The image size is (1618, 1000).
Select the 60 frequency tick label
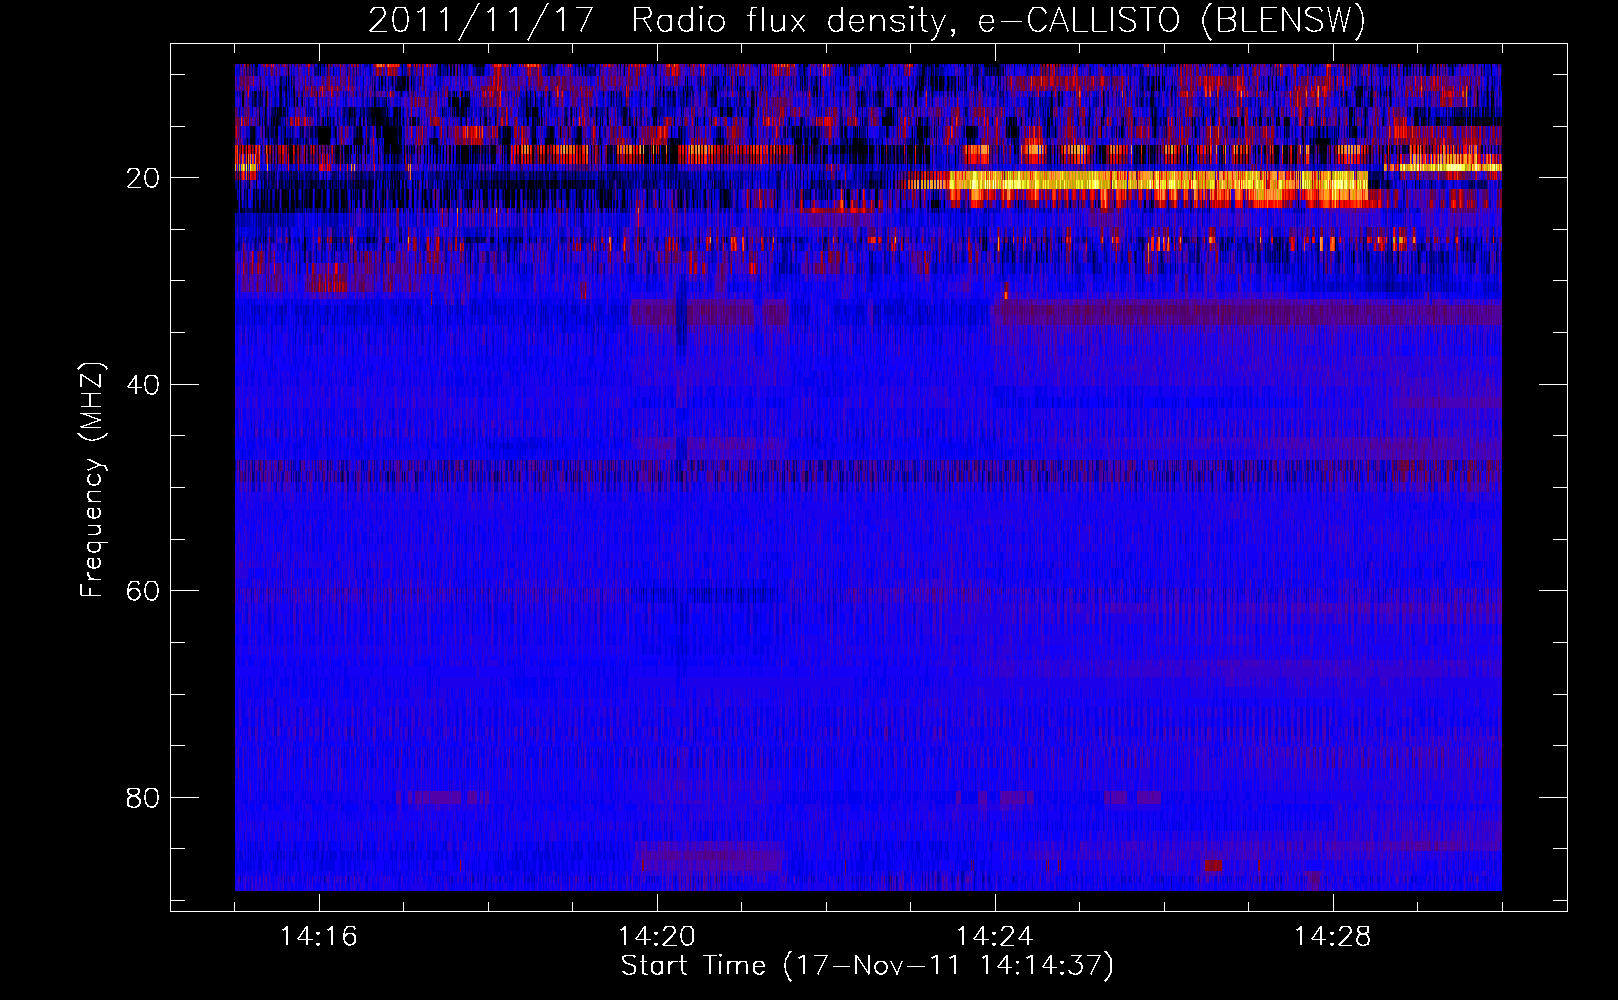tap(143, 591)
